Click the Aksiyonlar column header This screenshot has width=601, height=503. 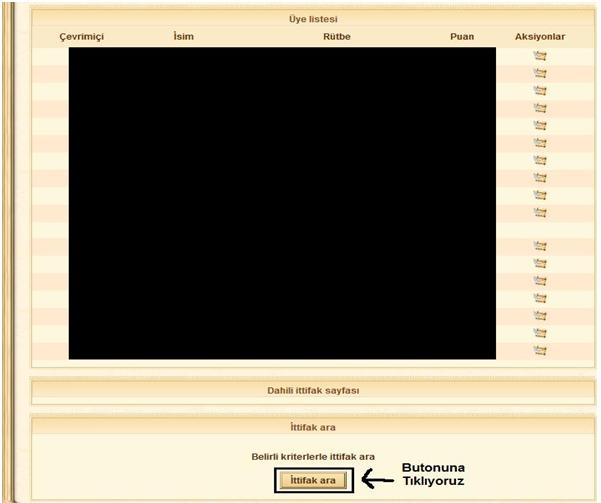point(540,36)
